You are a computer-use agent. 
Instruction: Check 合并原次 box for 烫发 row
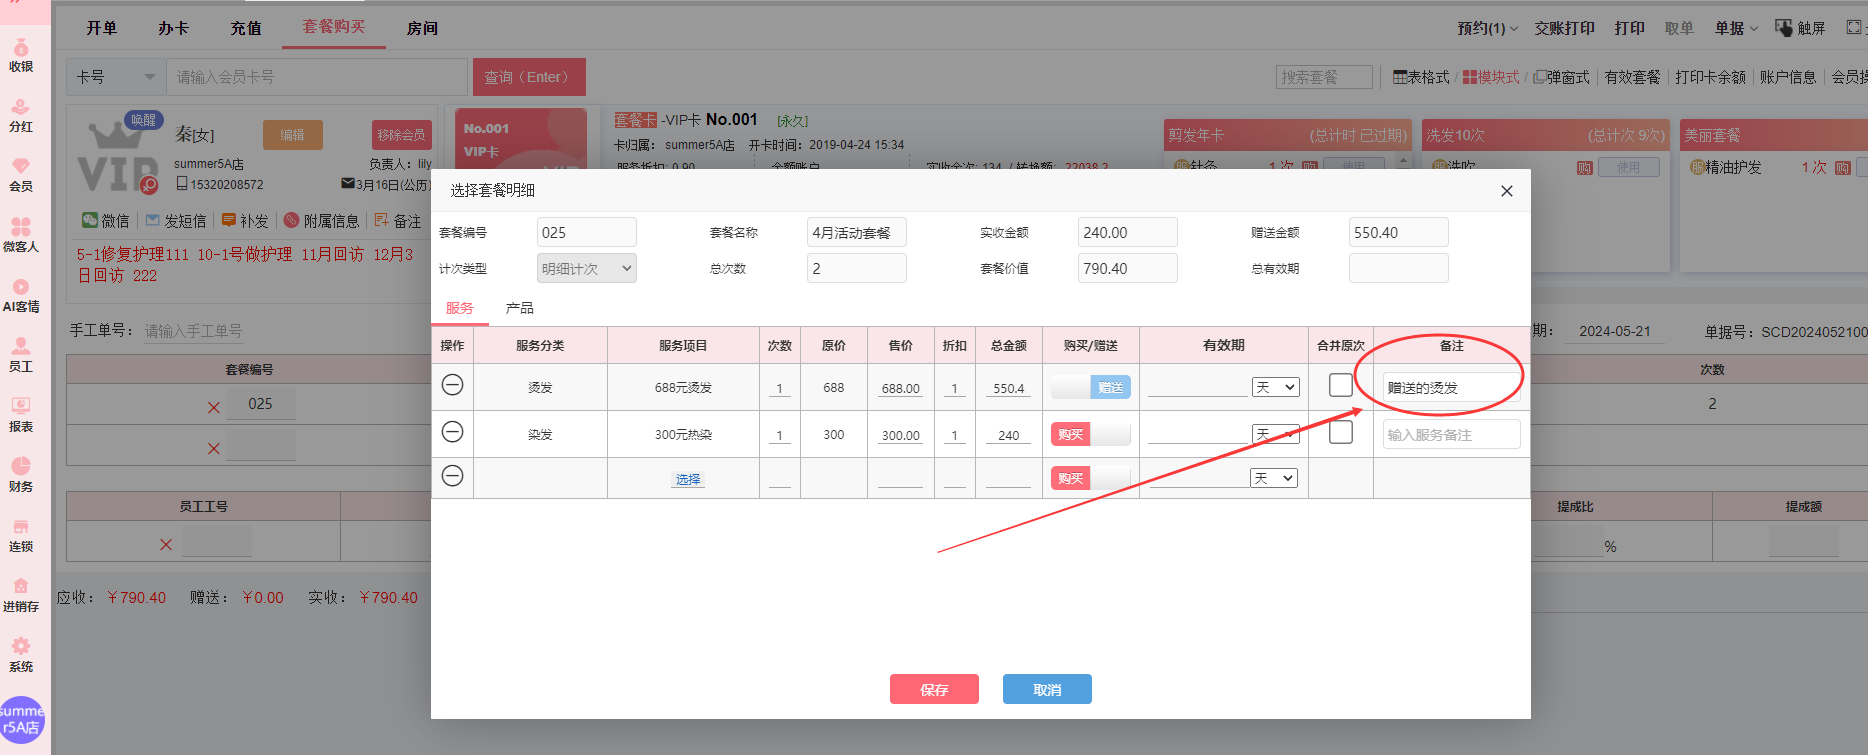tap(1341, 385)
